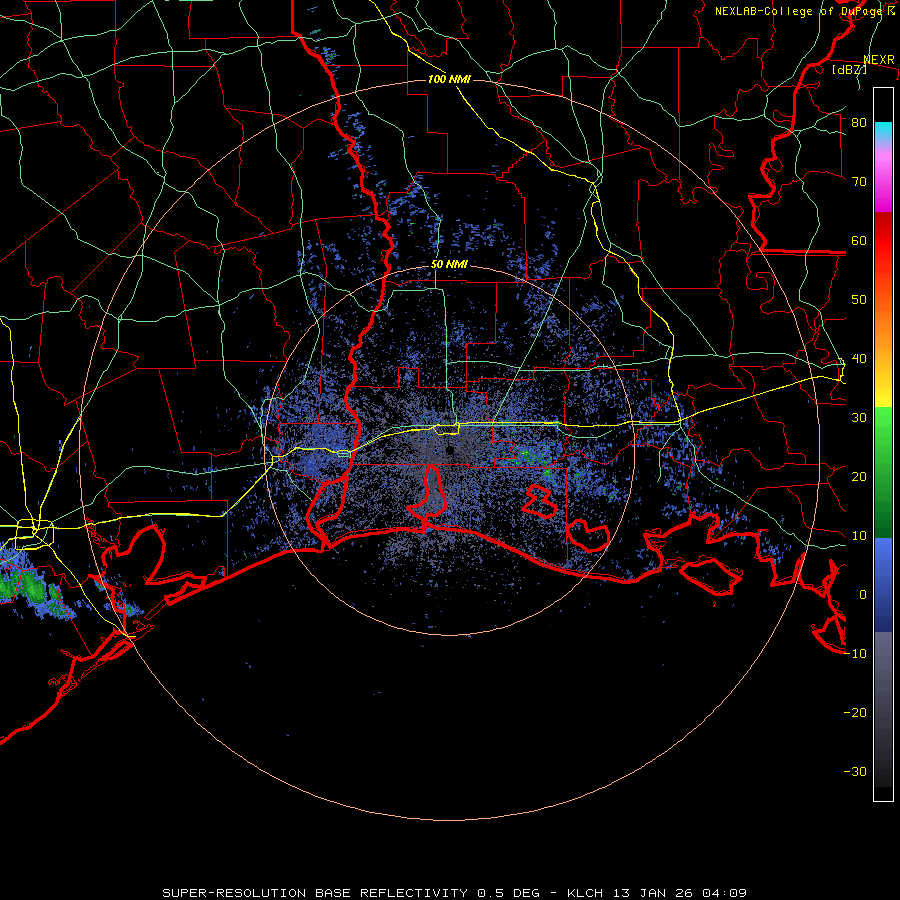The height and width of the screenshot is (900, 900).
Task: Click the 10 value on the dBZ scale
Action: (859, 536)
